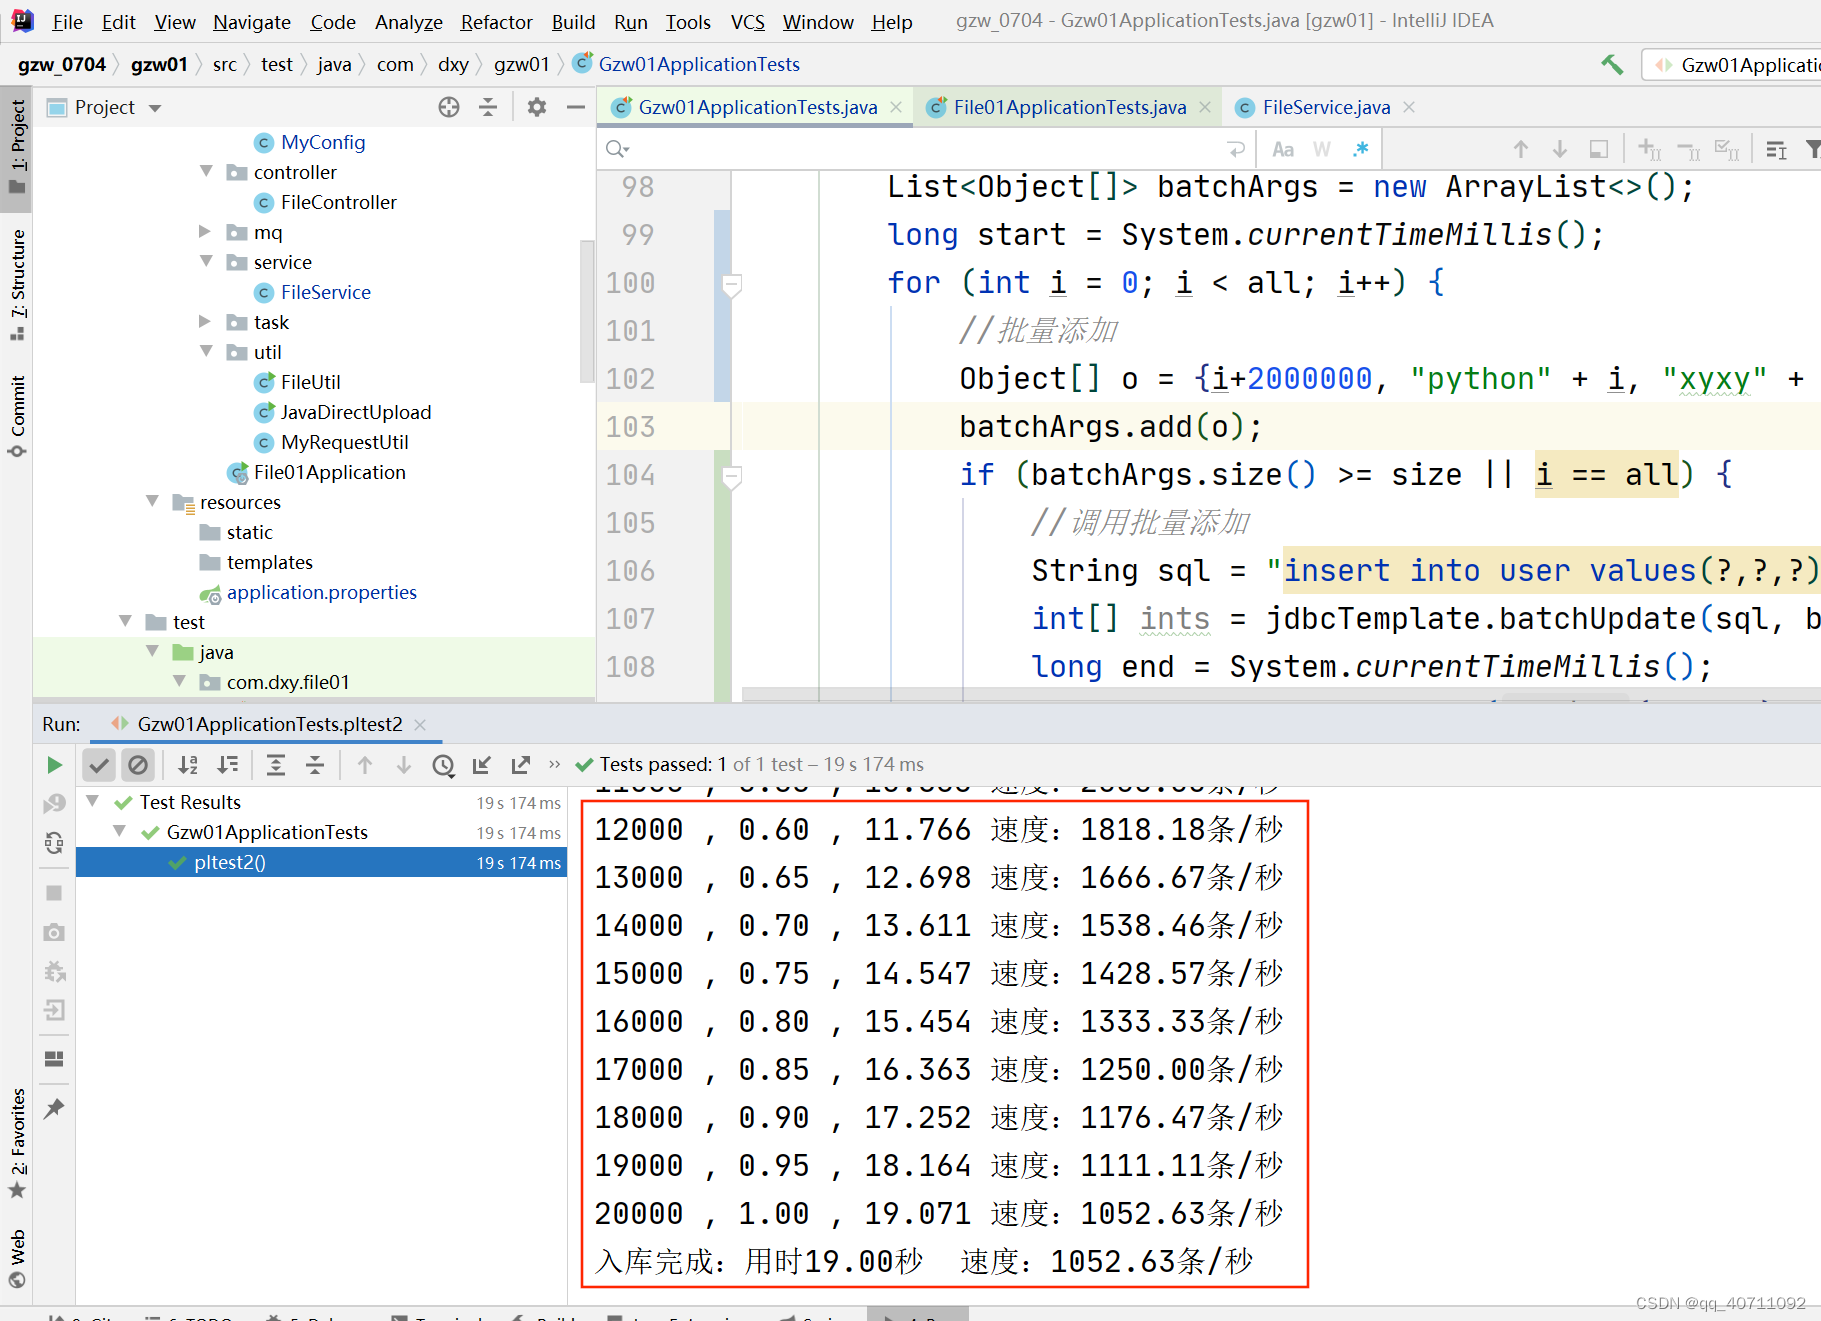Screen dimensions: 1821x1321
Task: Collapse all test results icon
Action: 315,765
